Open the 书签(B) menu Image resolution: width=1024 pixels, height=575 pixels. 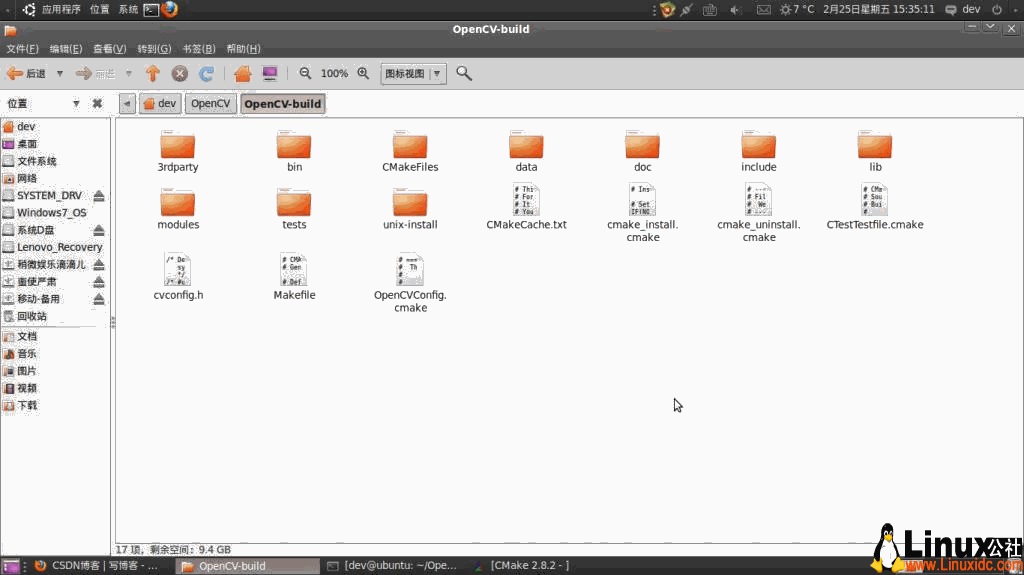[x=199, y=49]
